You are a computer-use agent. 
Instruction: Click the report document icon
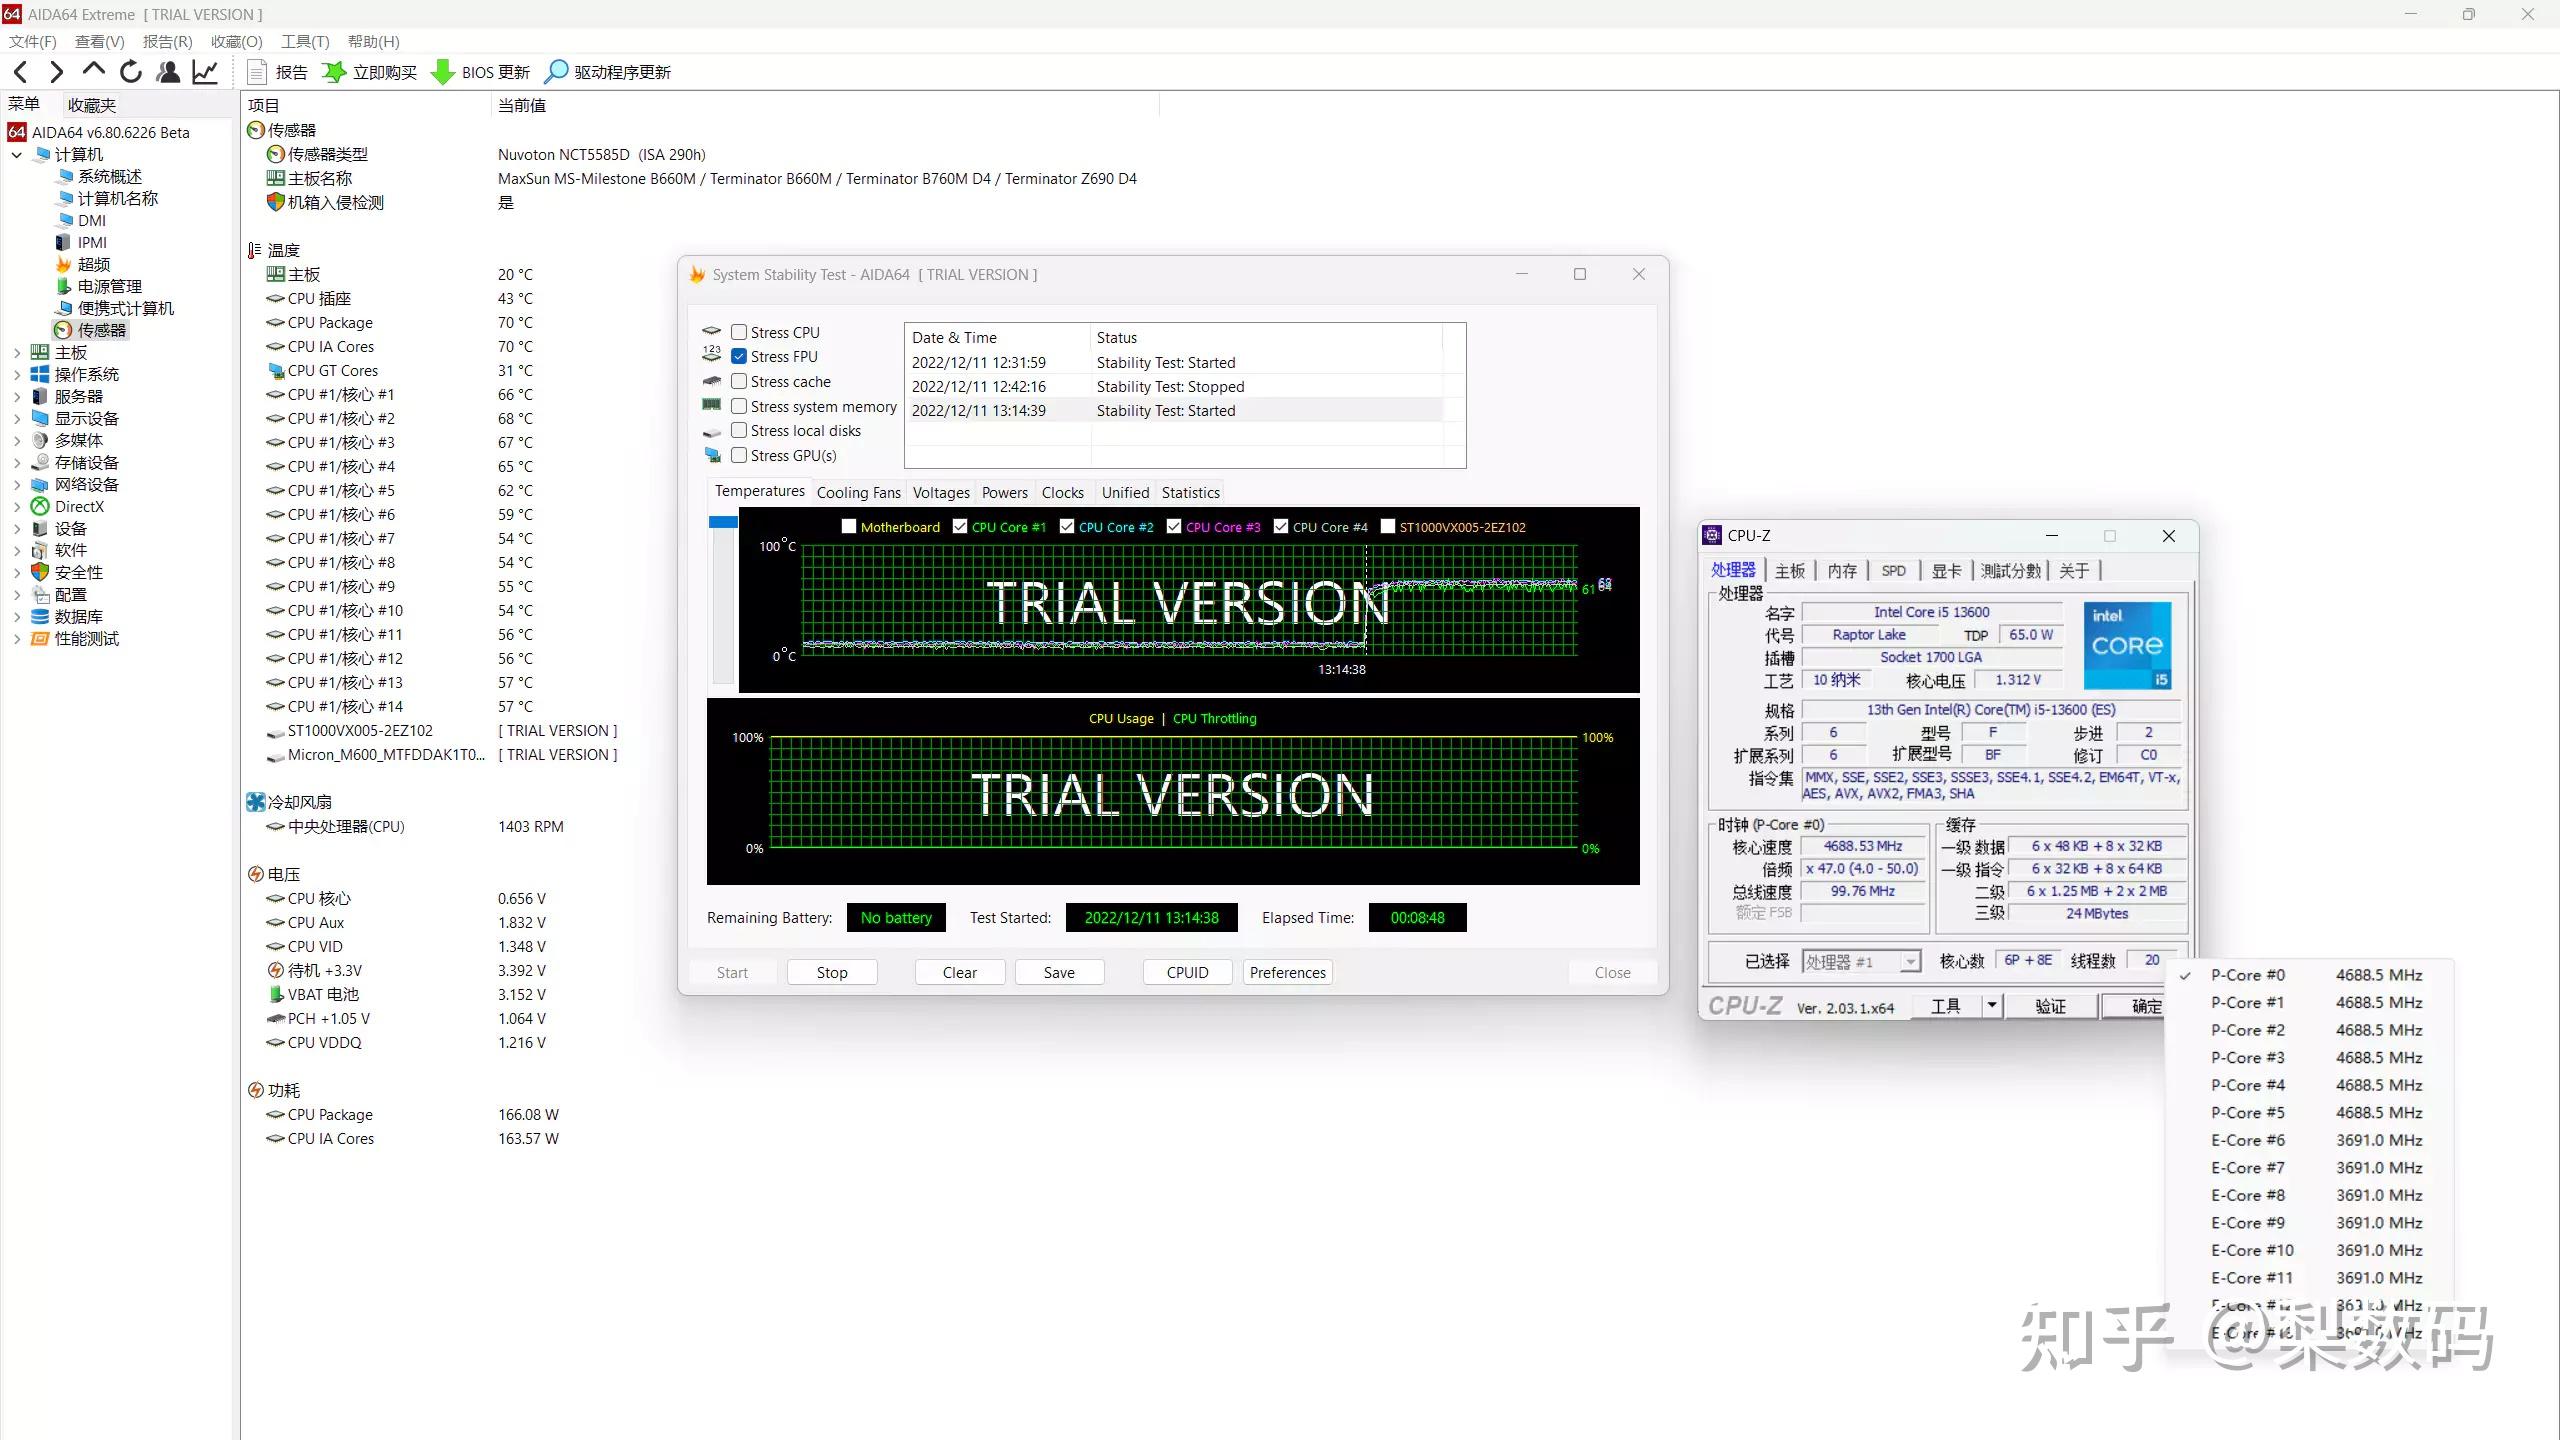coord(257,72)
